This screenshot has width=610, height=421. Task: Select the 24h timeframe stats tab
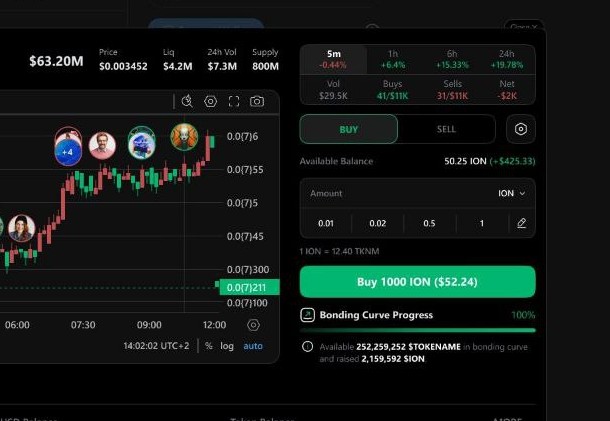click(507, 59)
